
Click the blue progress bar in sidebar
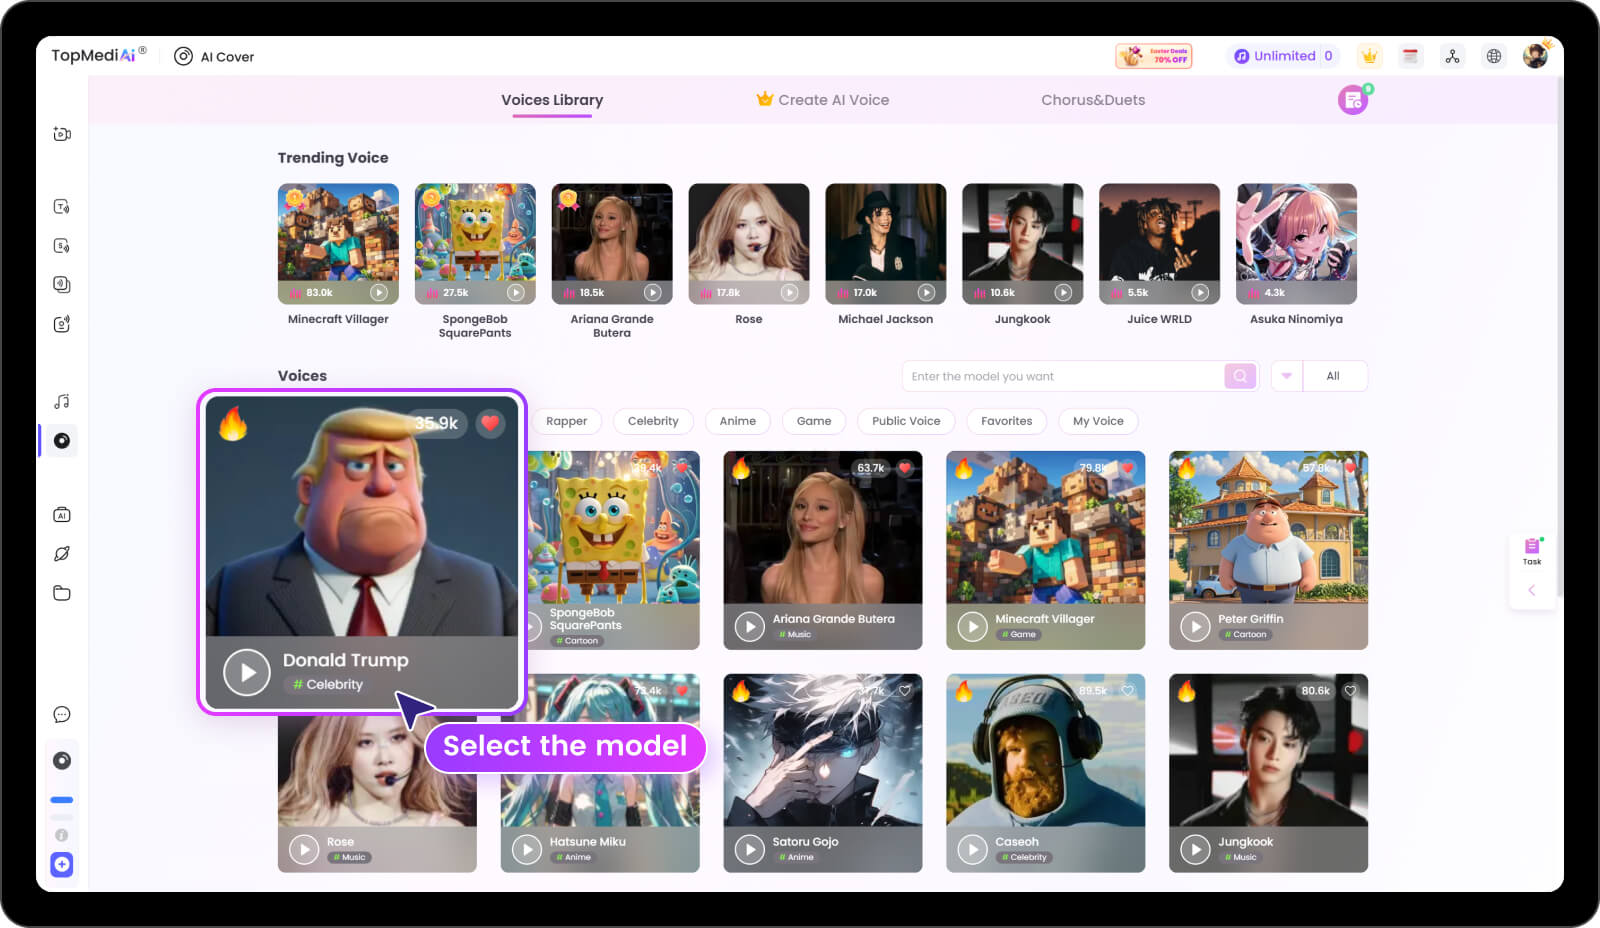coord(62,800)
